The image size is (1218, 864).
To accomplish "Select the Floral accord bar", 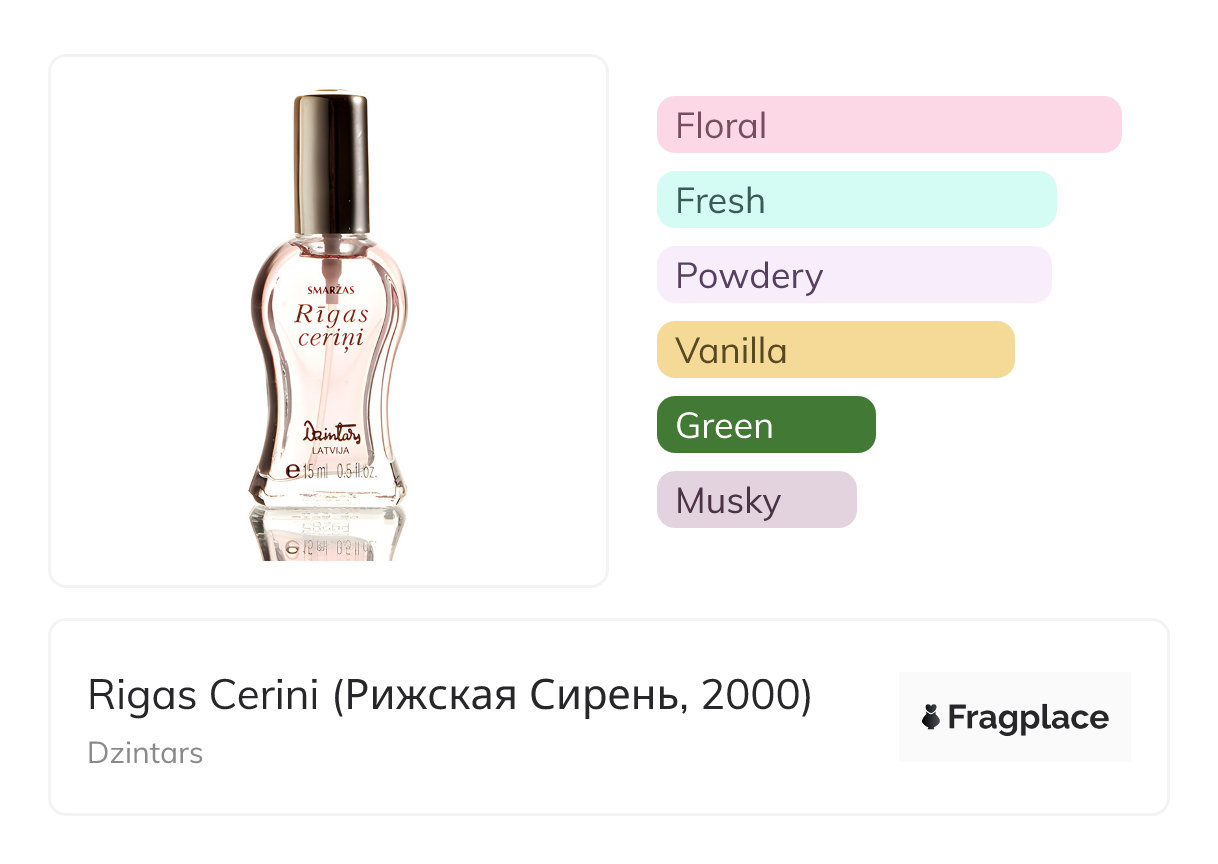I will tap(888, 125).
